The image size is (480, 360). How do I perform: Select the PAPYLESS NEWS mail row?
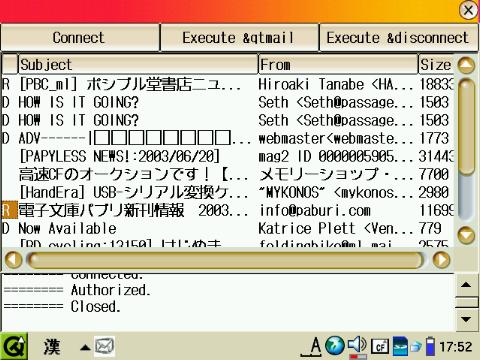227,156
